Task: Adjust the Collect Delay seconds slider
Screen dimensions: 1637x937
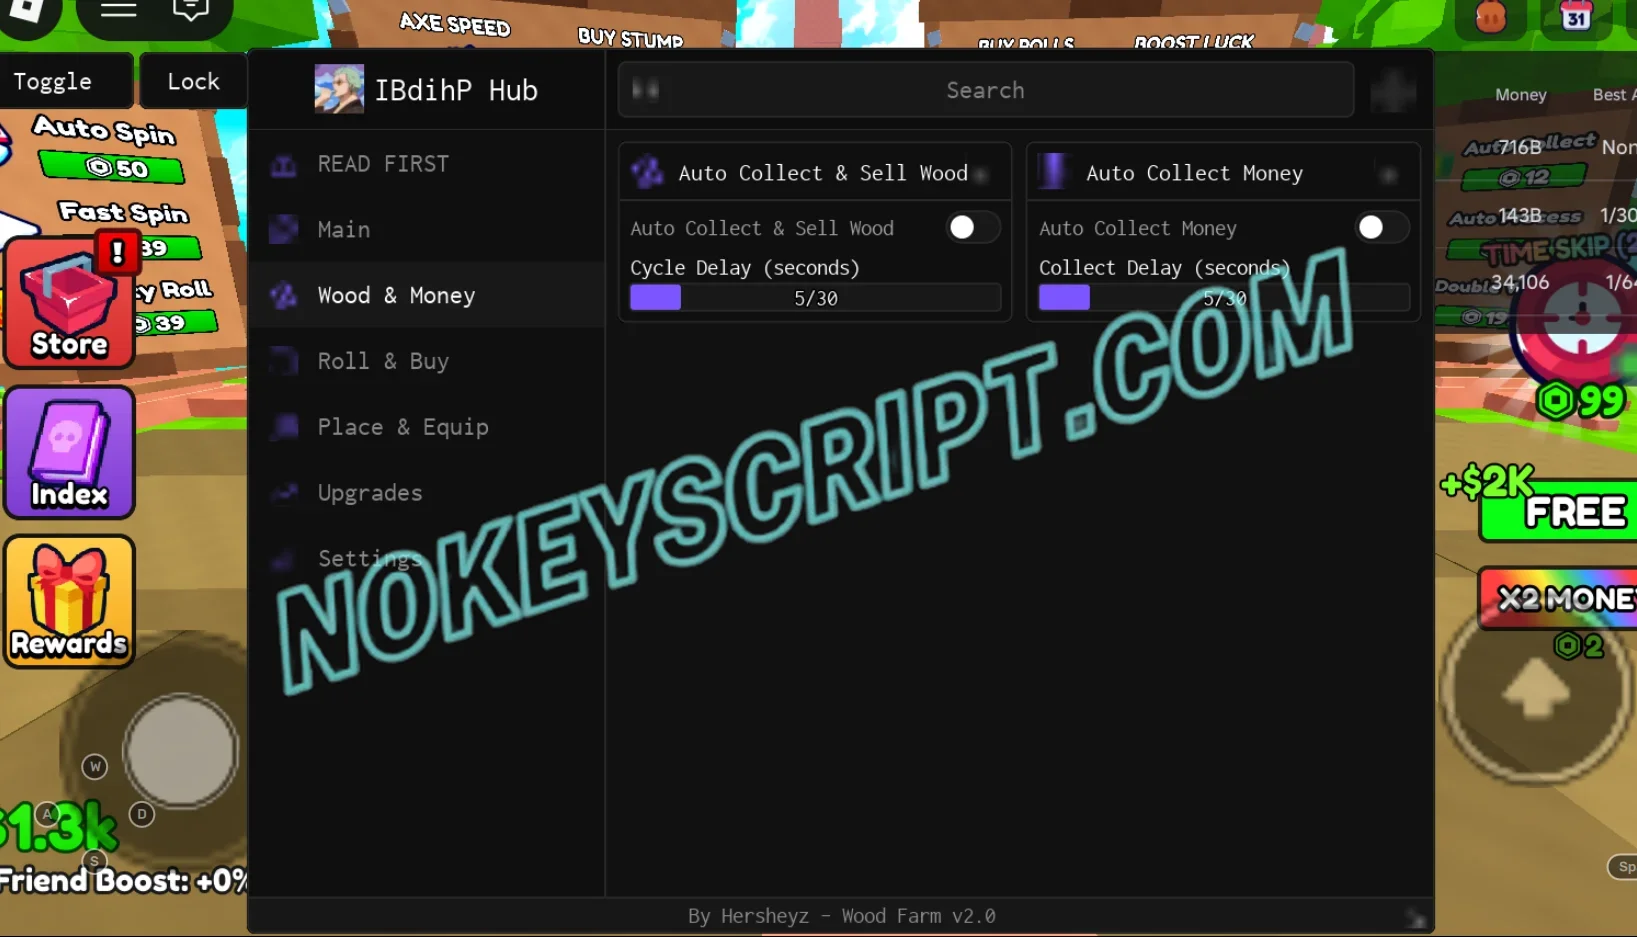Action: (x=1224, y=298)
